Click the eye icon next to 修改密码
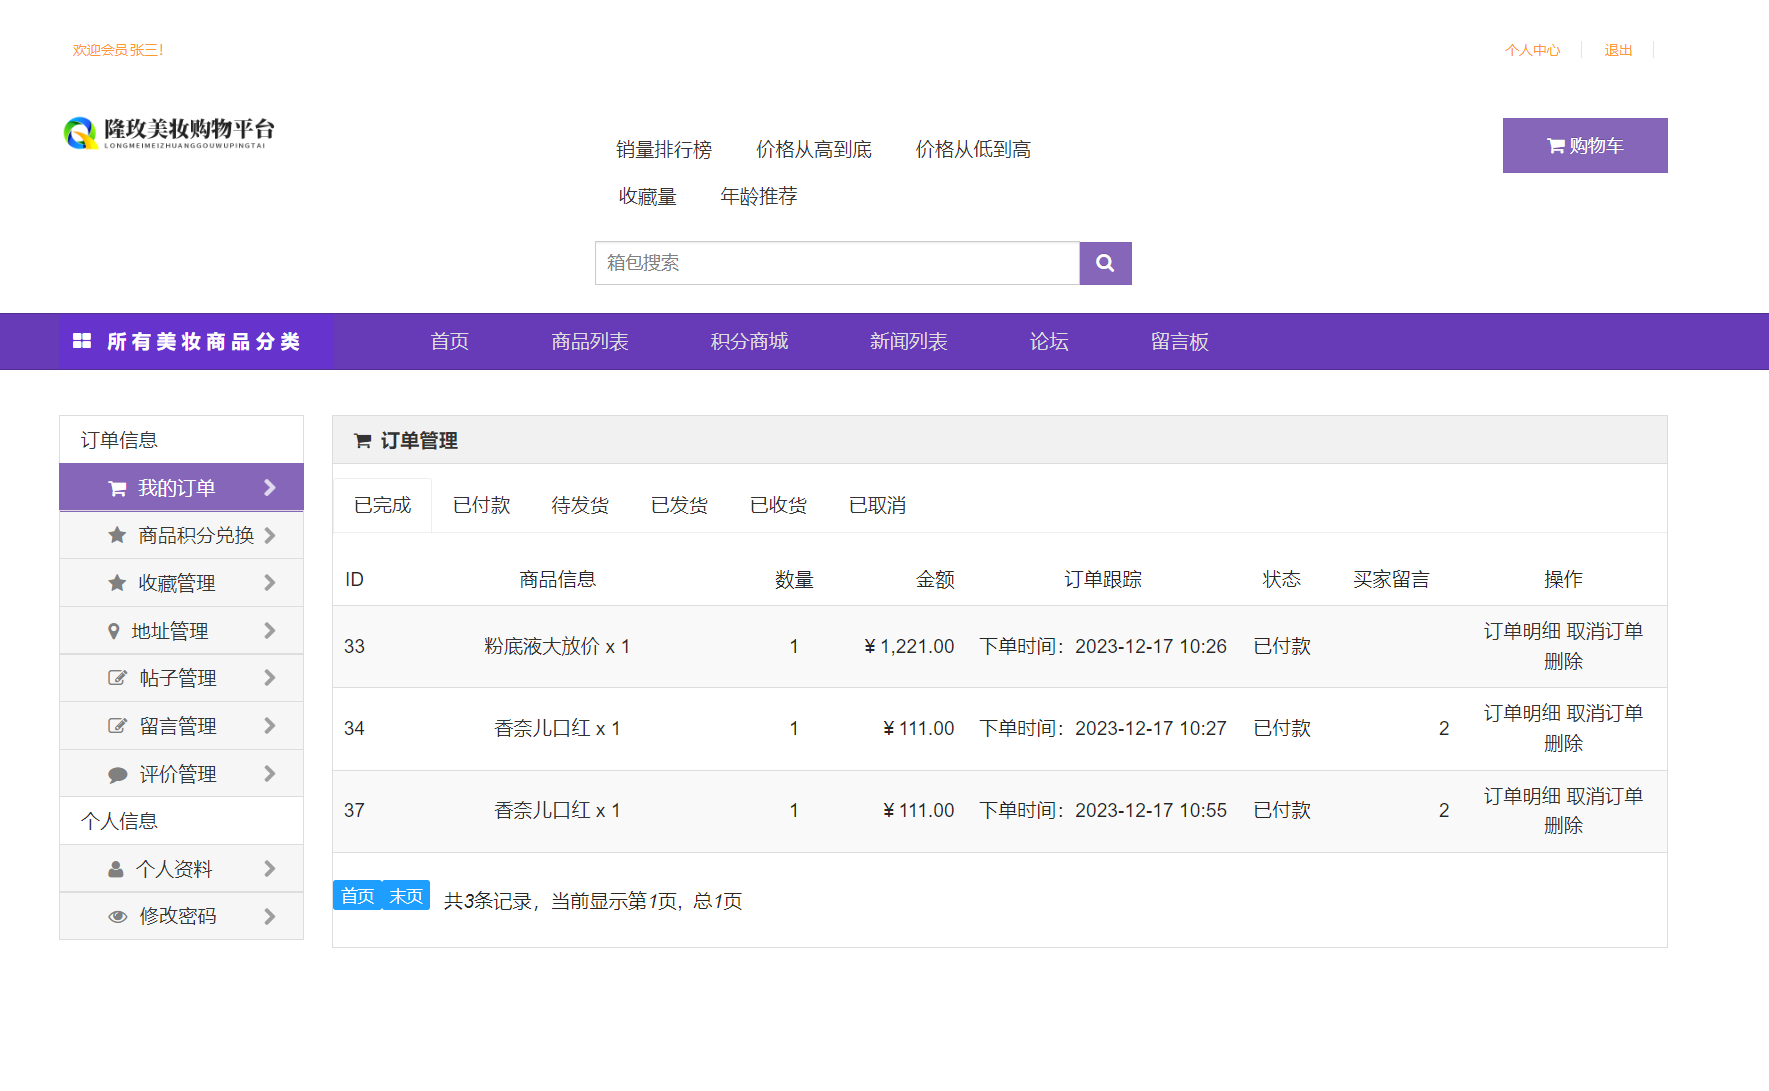 (x=116, y=916)
